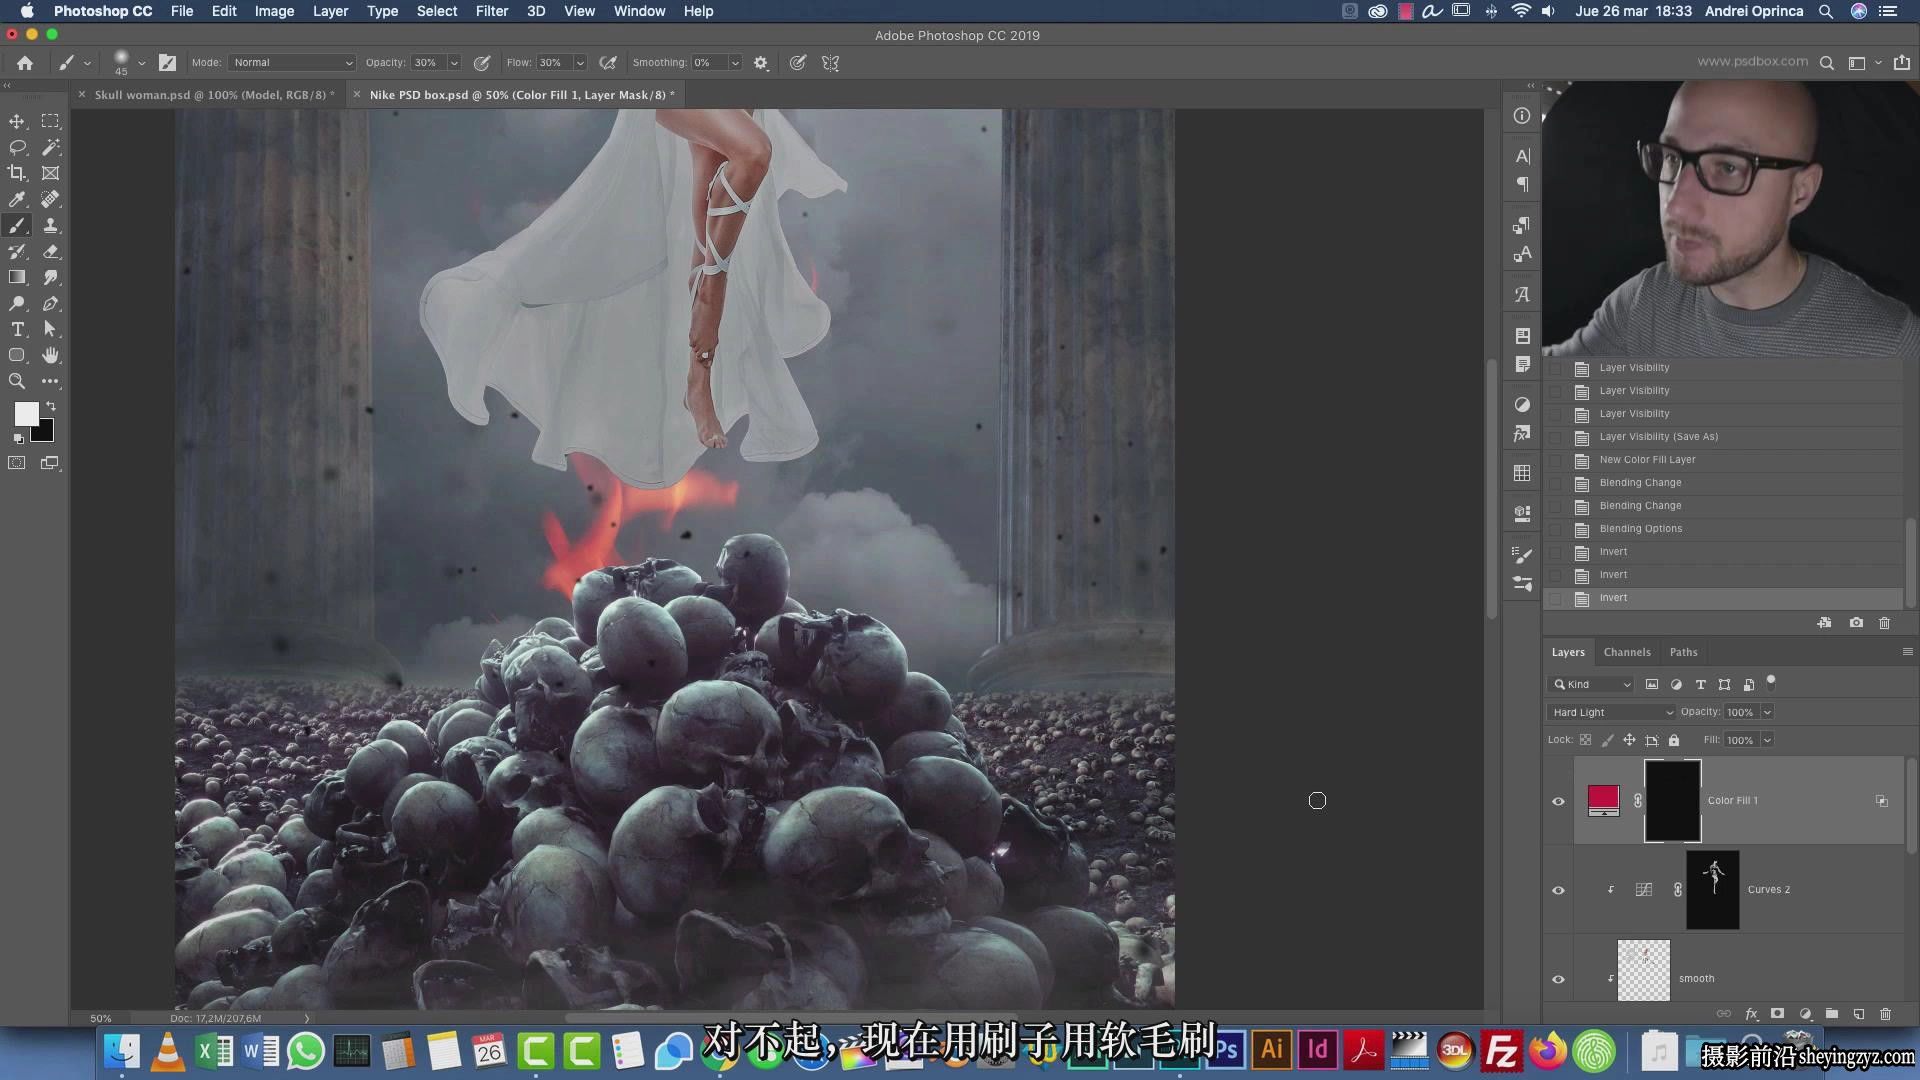Select the Move tool
This screenshot has height=1080, width=1920.
tap(17, 121)
